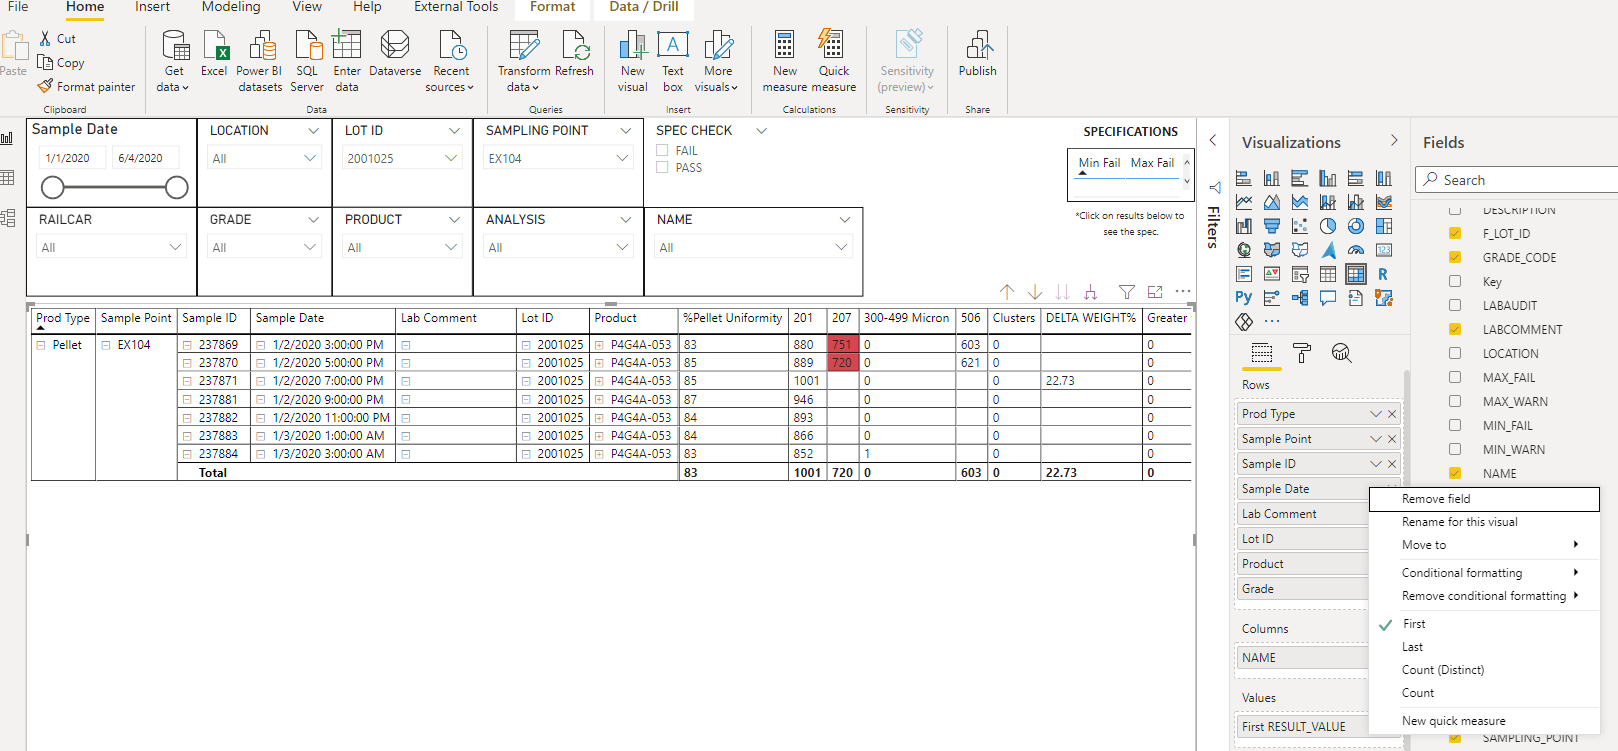Open the Get data button

[175, 62]
